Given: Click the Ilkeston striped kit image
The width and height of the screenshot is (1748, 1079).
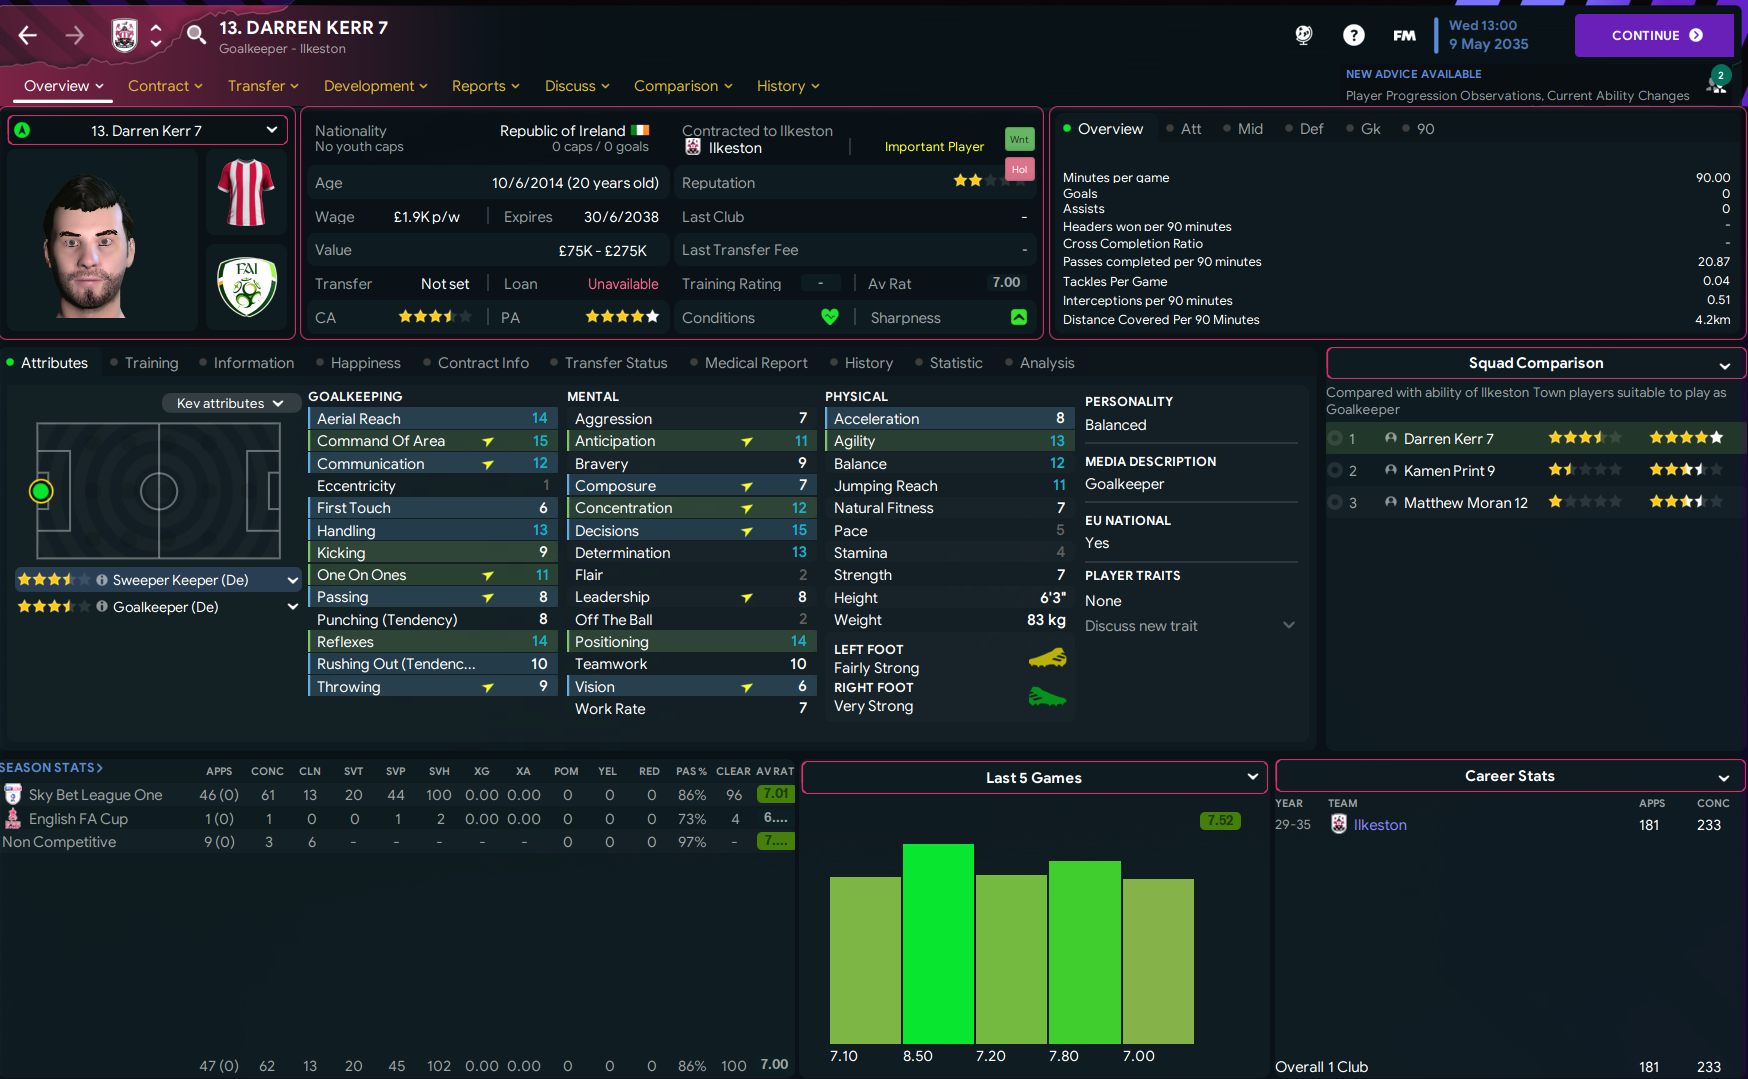Looking at the screenshot, I should (x=246, y=192).
